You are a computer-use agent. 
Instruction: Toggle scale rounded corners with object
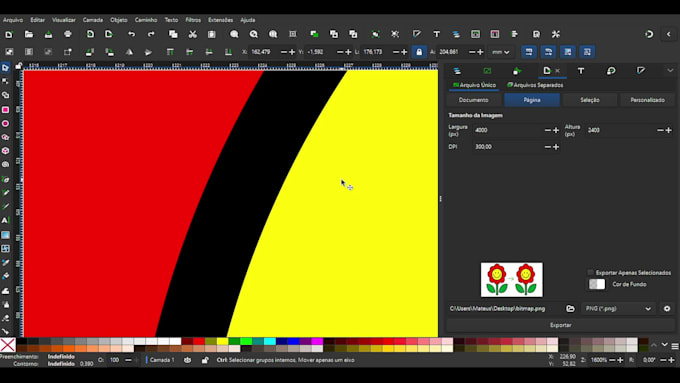click(548, 52)
